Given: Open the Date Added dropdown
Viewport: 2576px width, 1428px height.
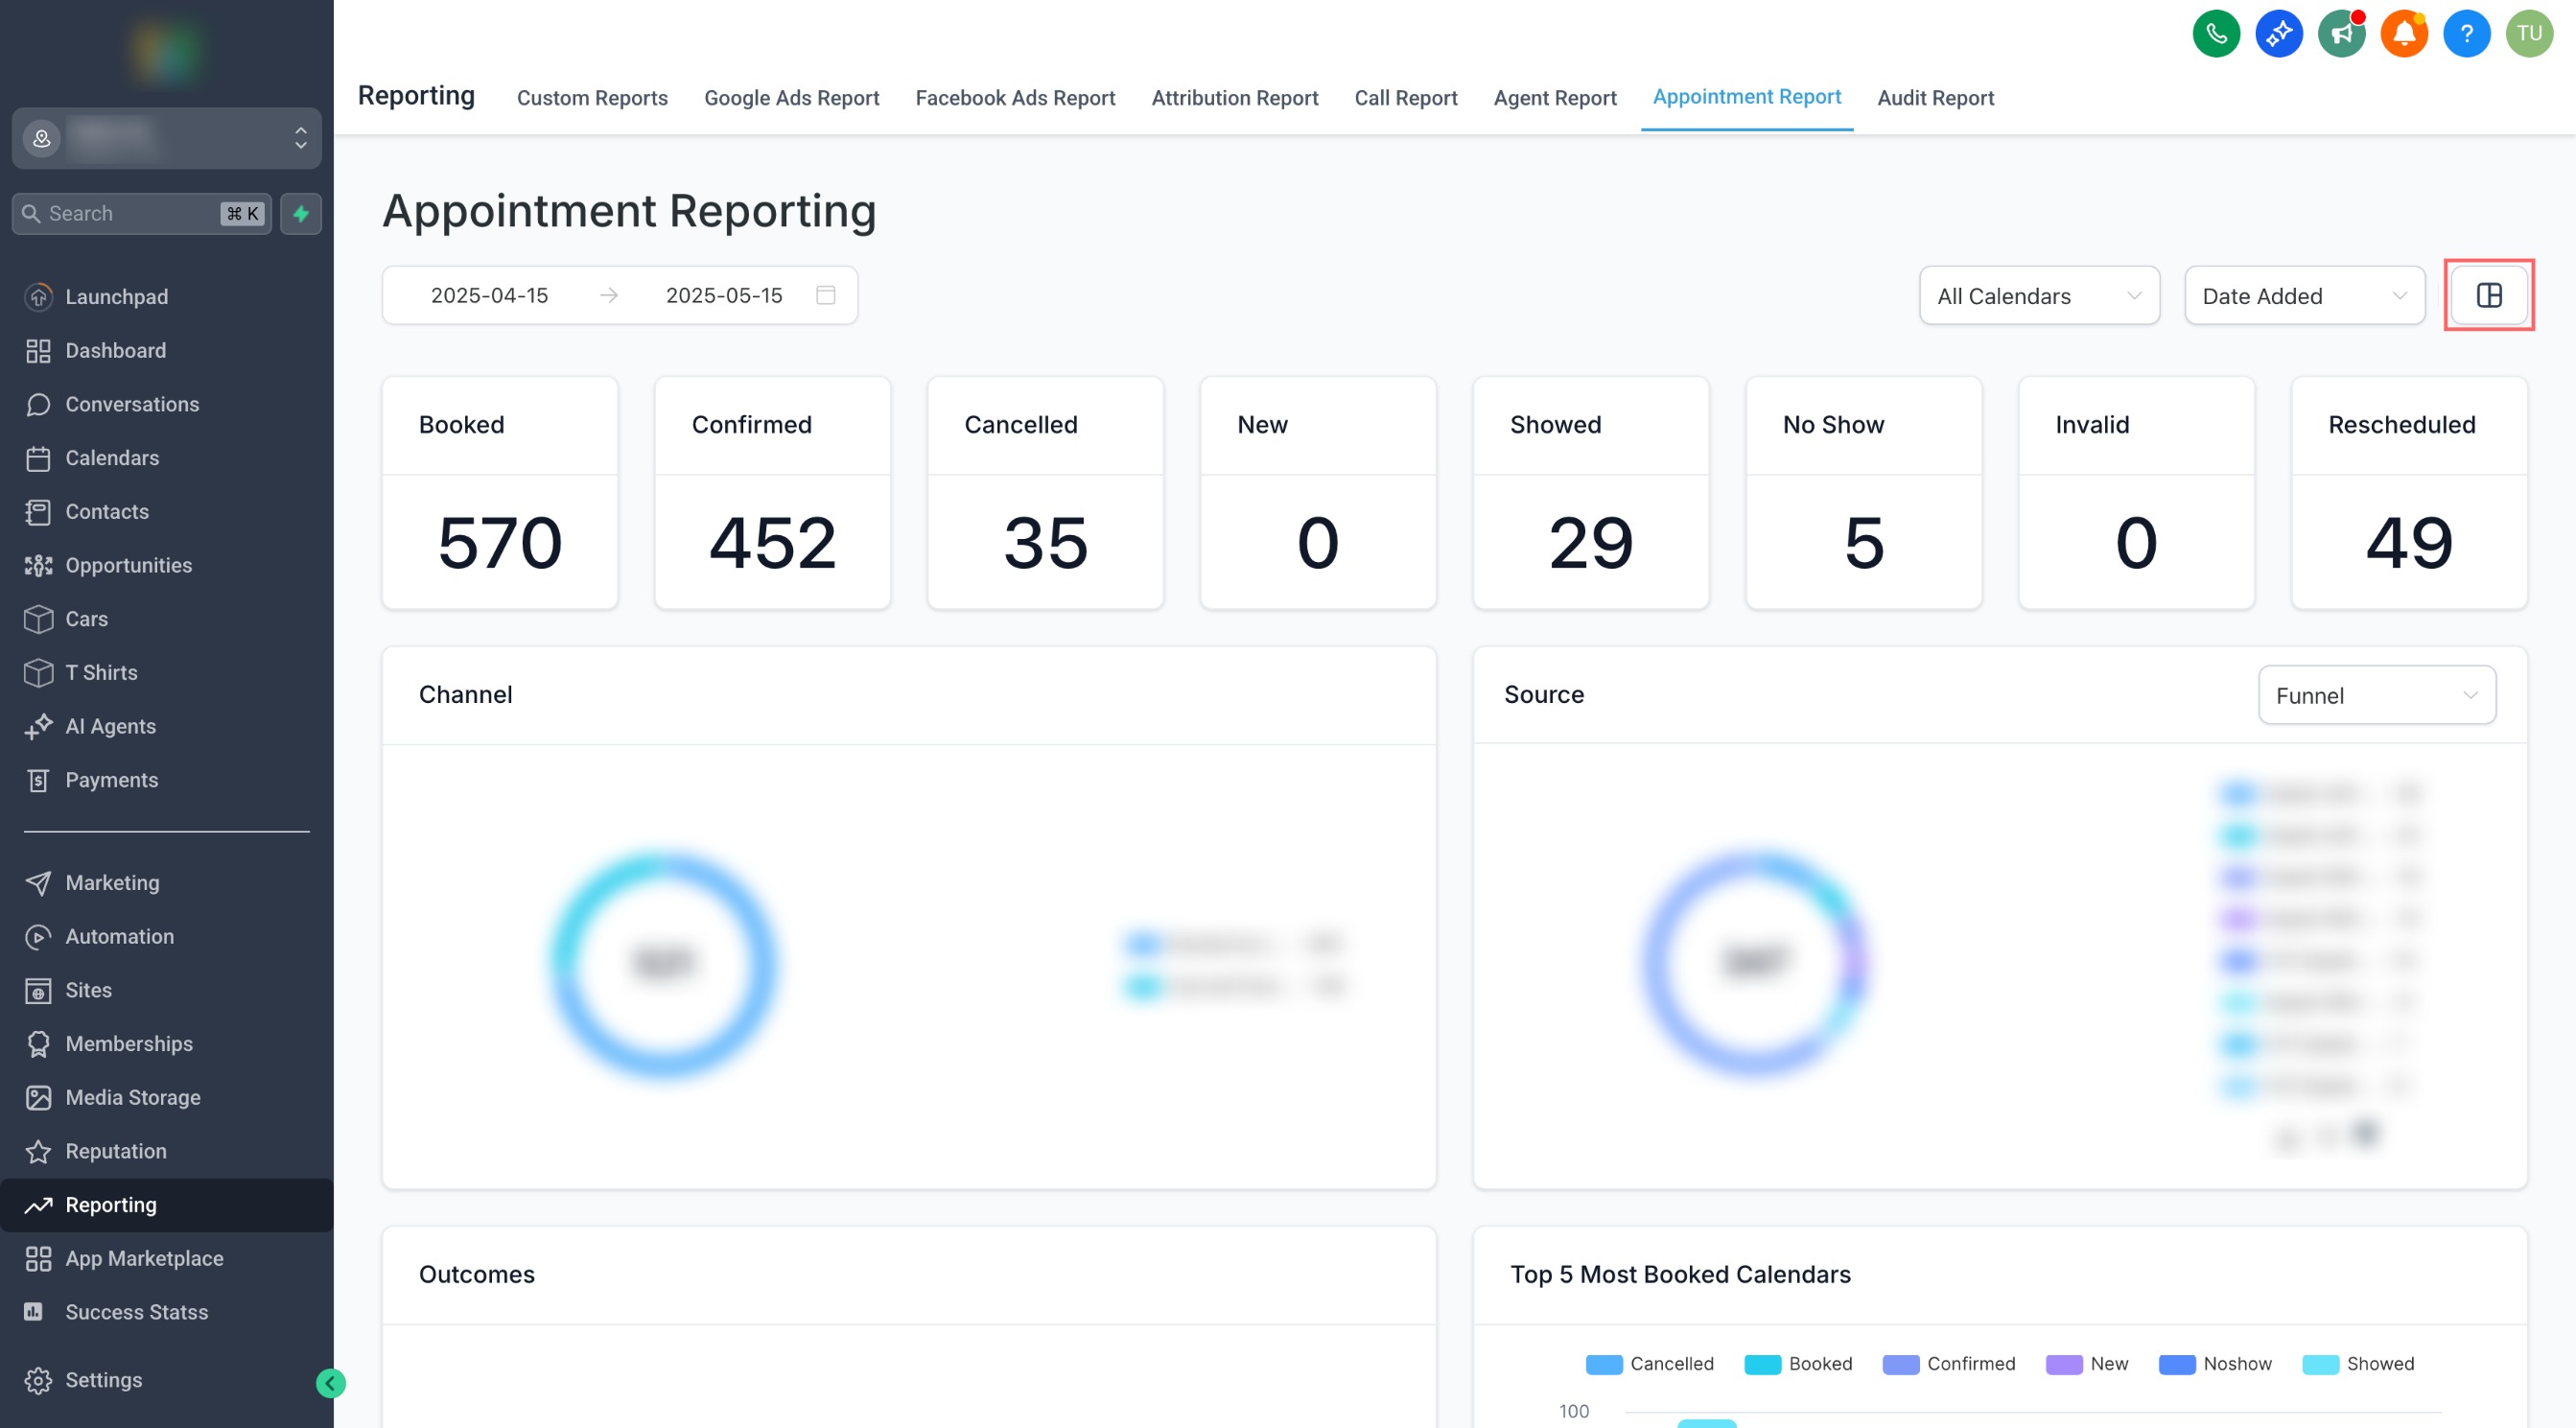Looking at the screenshot, I should (x=2303, y=295).
